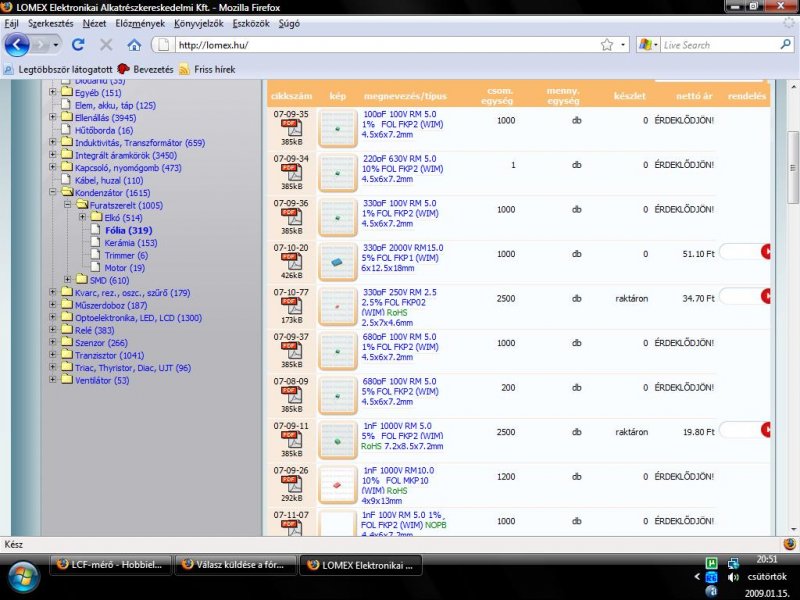This screenshot has height=600, width=800.
Task: Click product thumbnail for 07-10-20
Action: 337,262
